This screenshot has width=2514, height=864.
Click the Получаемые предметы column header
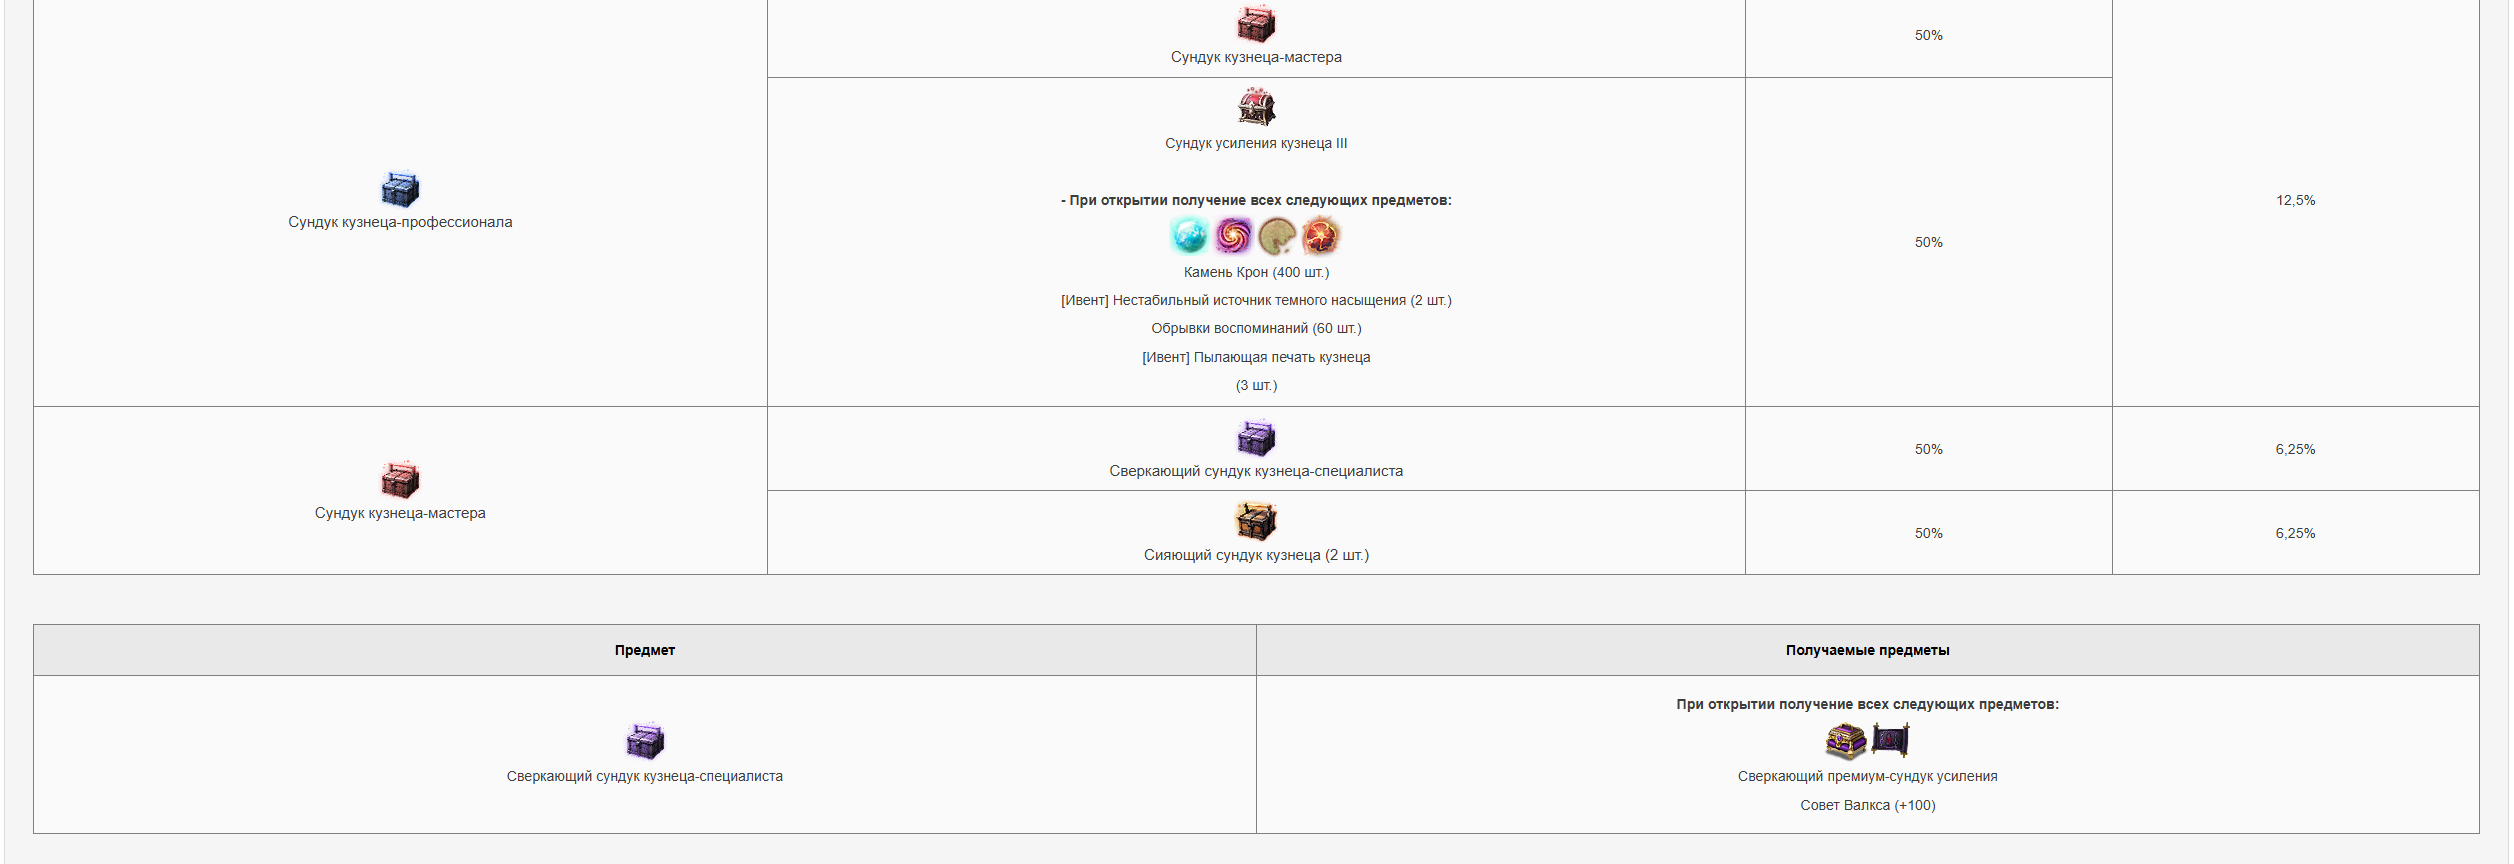point(1868,650)
